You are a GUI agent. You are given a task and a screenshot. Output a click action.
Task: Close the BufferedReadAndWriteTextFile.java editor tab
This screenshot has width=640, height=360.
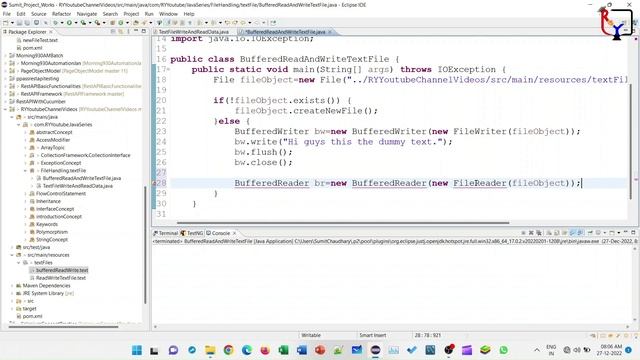coord(330,32)
